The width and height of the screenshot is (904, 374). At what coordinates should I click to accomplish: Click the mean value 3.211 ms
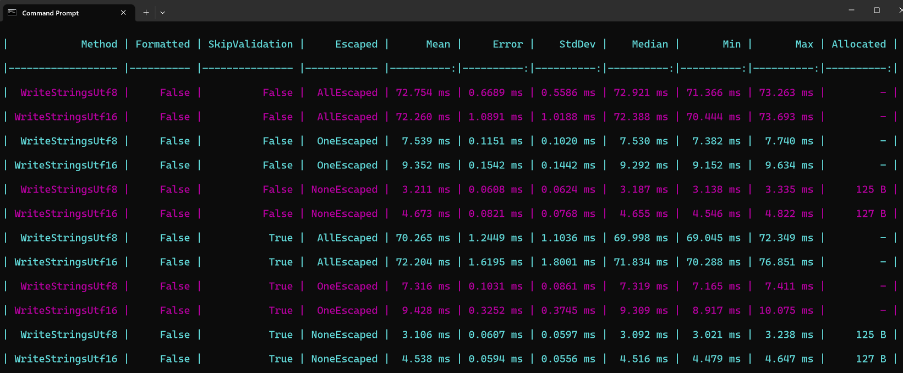[x=426, y=190]
